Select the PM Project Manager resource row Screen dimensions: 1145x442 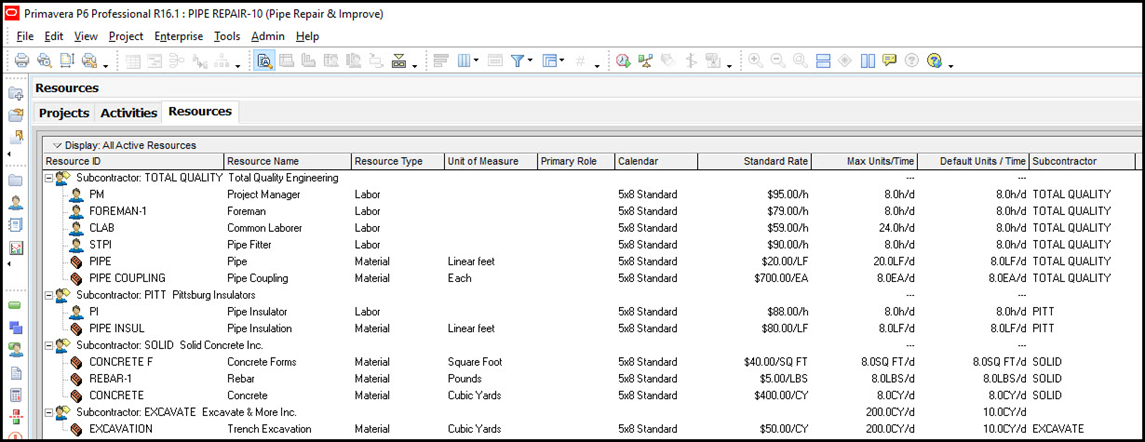click(589, 194)
